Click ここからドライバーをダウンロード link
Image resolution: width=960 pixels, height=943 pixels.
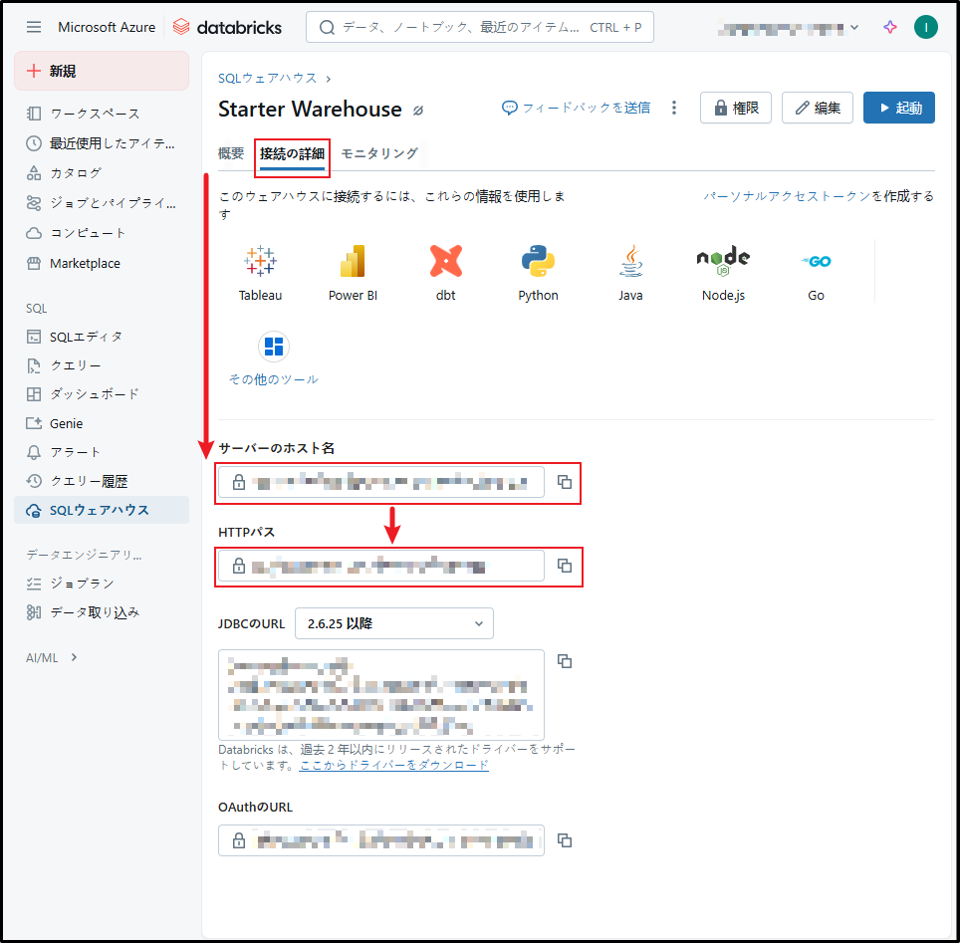(x=394, y=765)
